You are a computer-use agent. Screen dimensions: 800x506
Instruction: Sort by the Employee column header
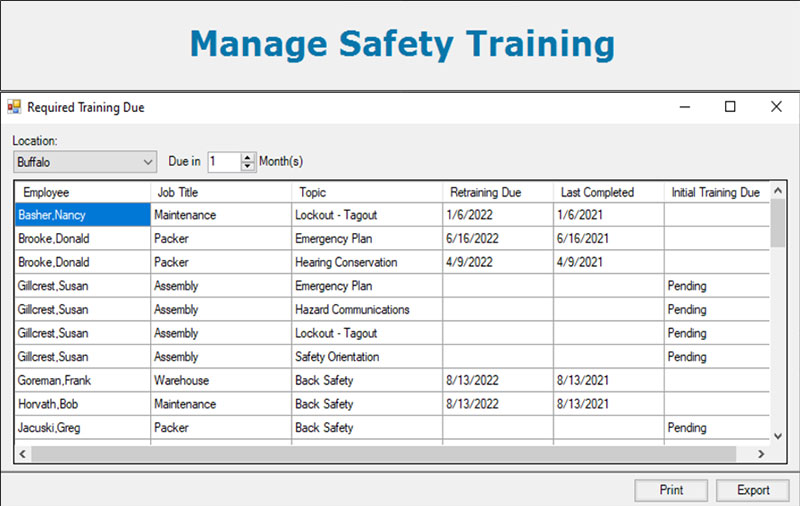[x=83, y=192]
